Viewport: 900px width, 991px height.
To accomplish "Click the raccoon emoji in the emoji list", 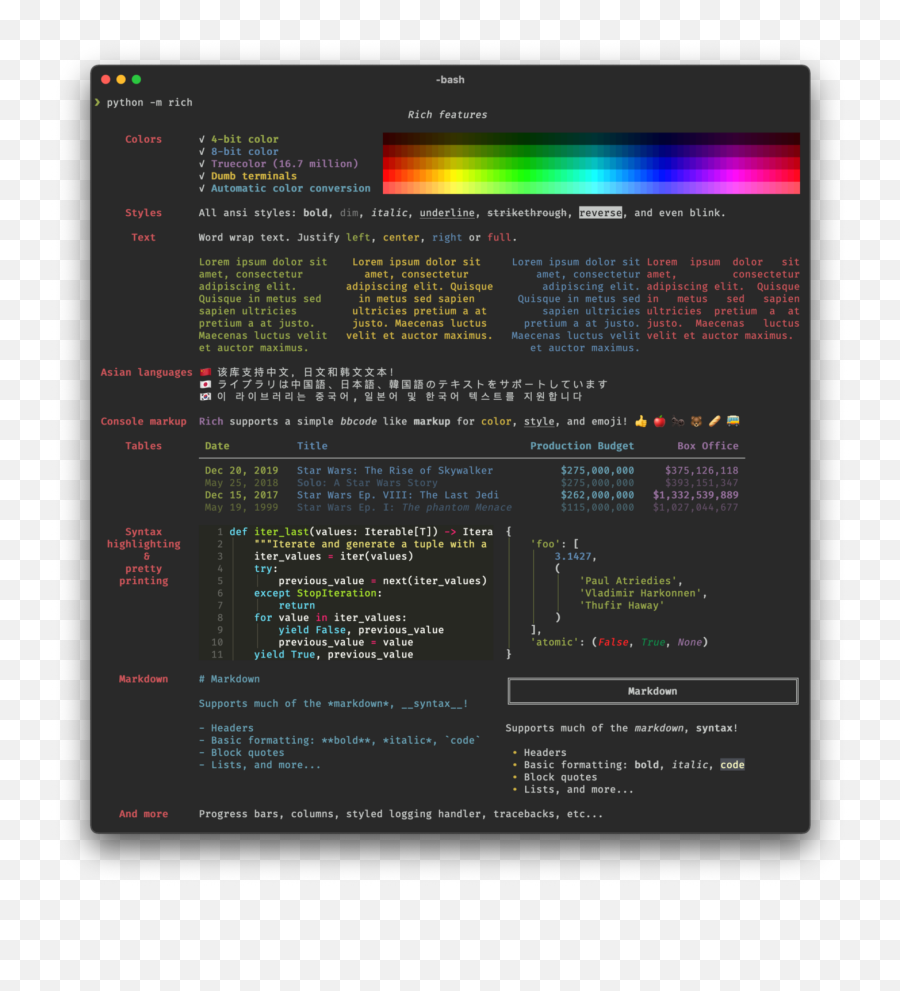I will [678, 421].
